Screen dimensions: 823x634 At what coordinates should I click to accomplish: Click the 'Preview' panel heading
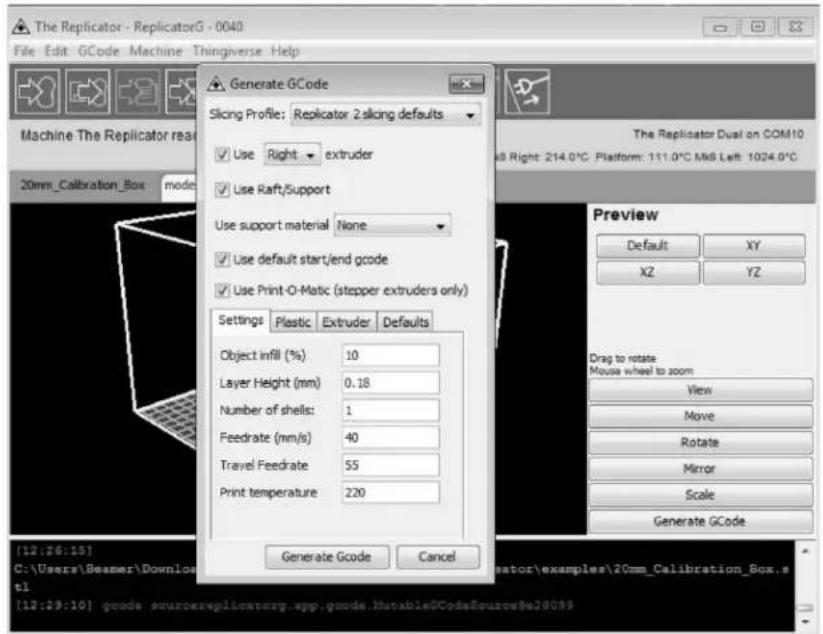point(625,215)
